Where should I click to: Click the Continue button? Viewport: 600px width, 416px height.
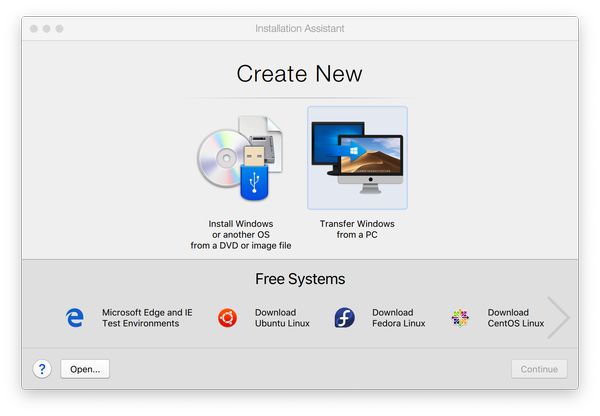click(x=539, y=369)
